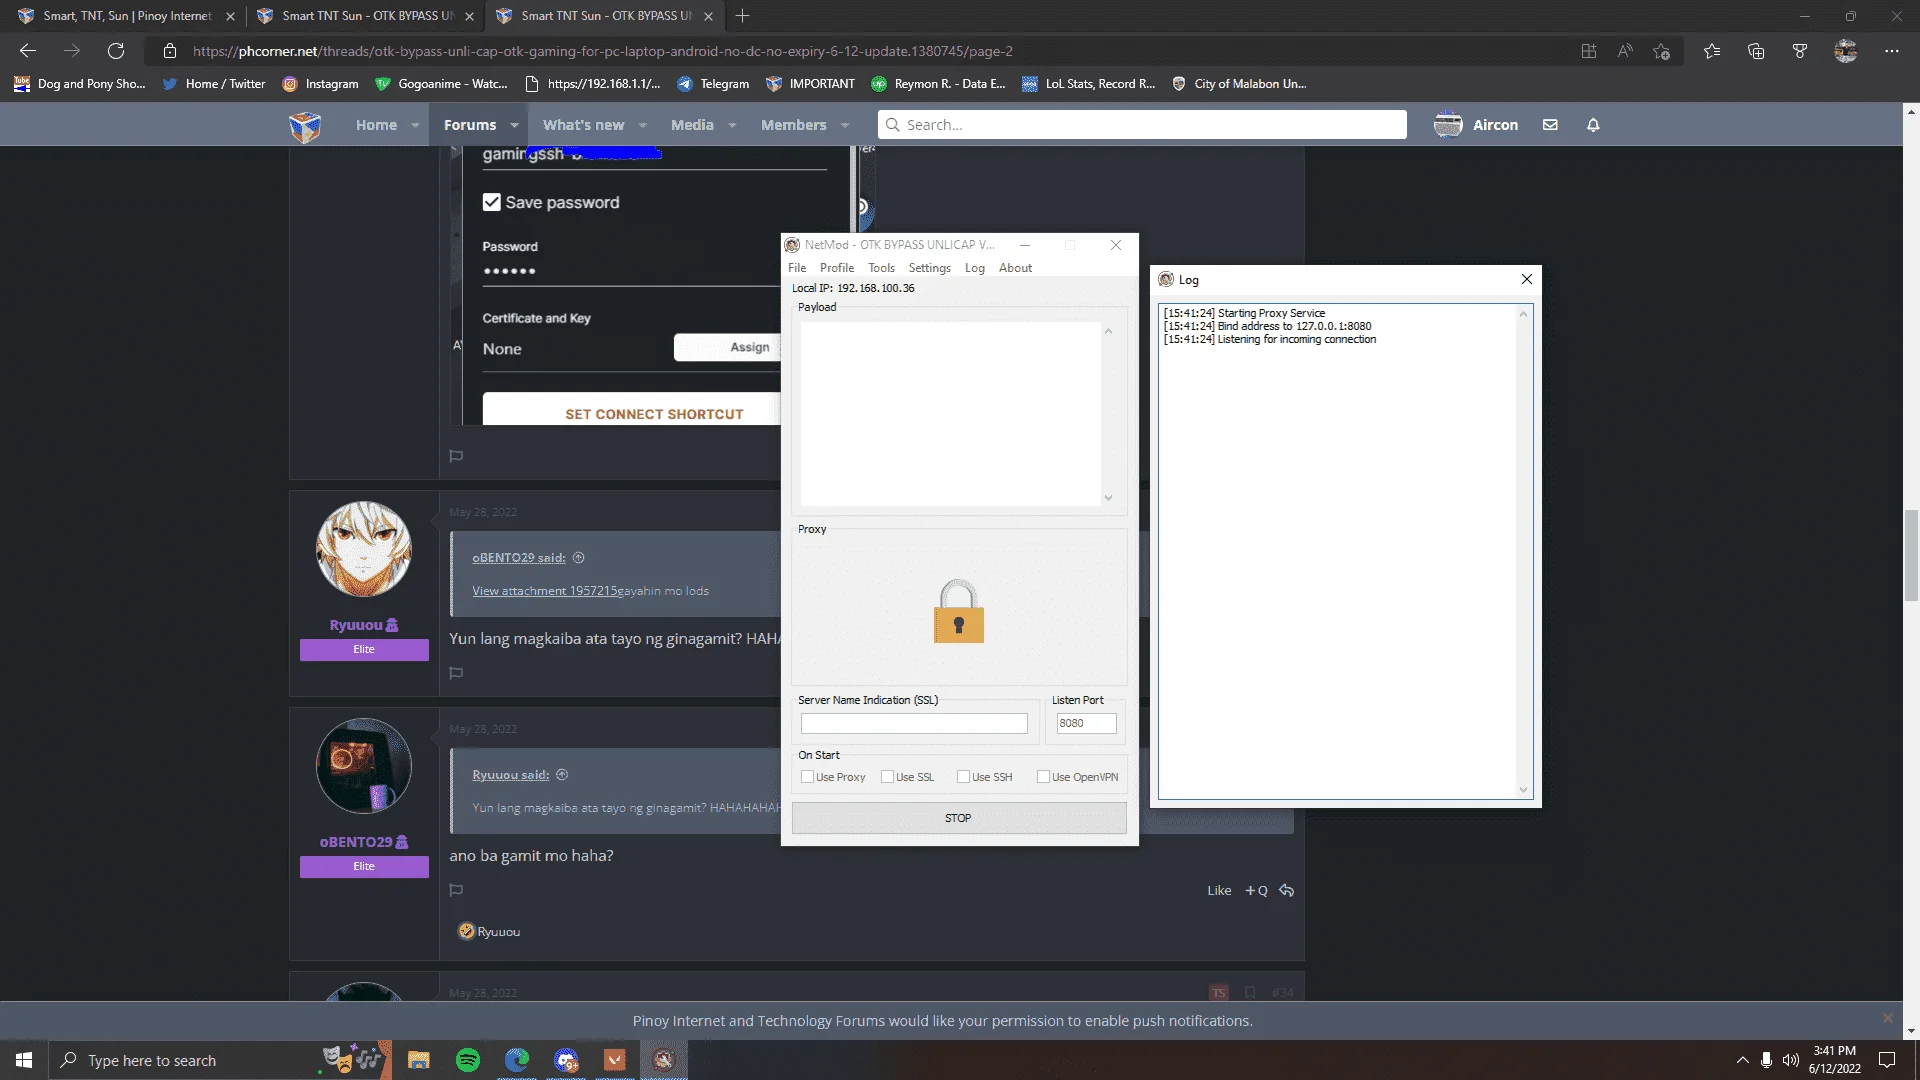Expand the Forums nav dropdown arrow
Viewport: 1920px width, 1080px height.
coord(514,125)
